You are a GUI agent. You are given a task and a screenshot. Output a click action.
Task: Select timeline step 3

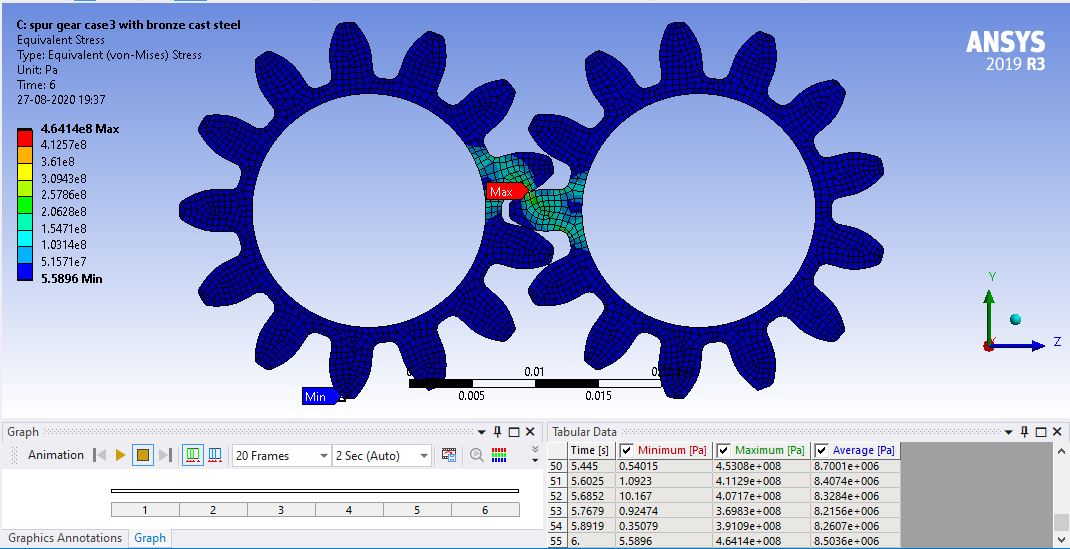pyautogui.click(x=281, y=510)
